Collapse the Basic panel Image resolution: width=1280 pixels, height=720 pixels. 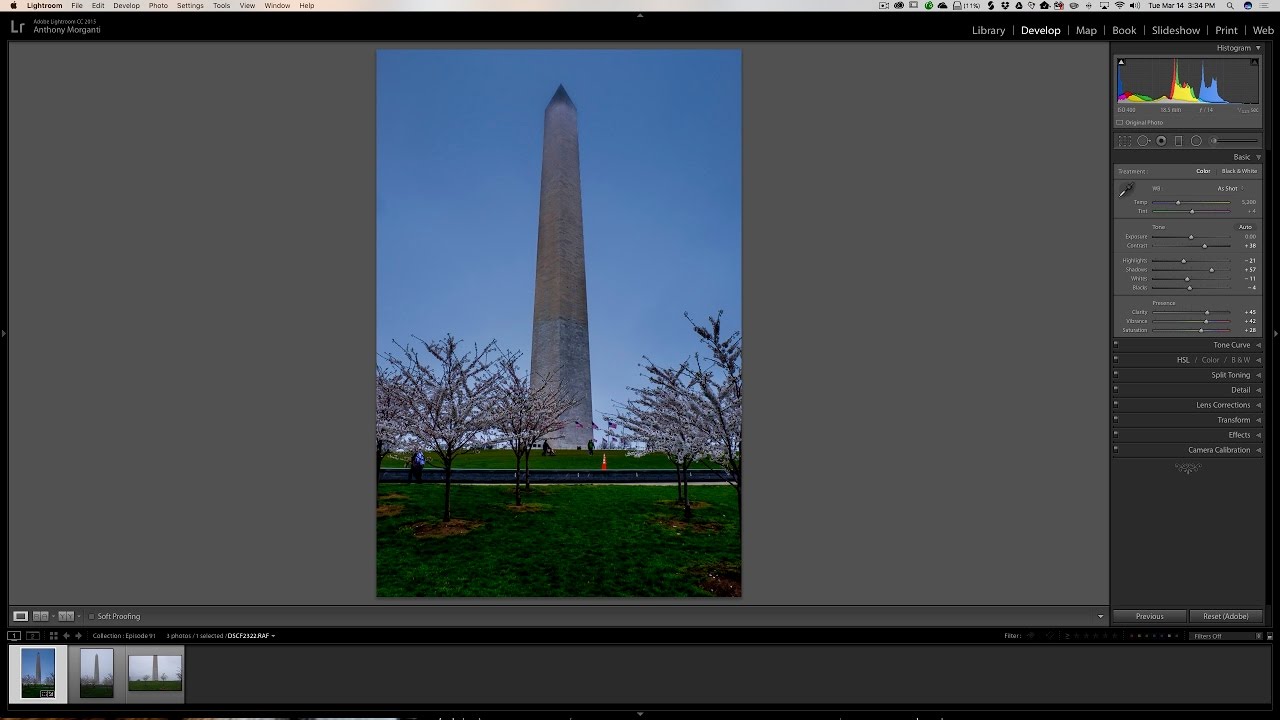click(1258, 157)
